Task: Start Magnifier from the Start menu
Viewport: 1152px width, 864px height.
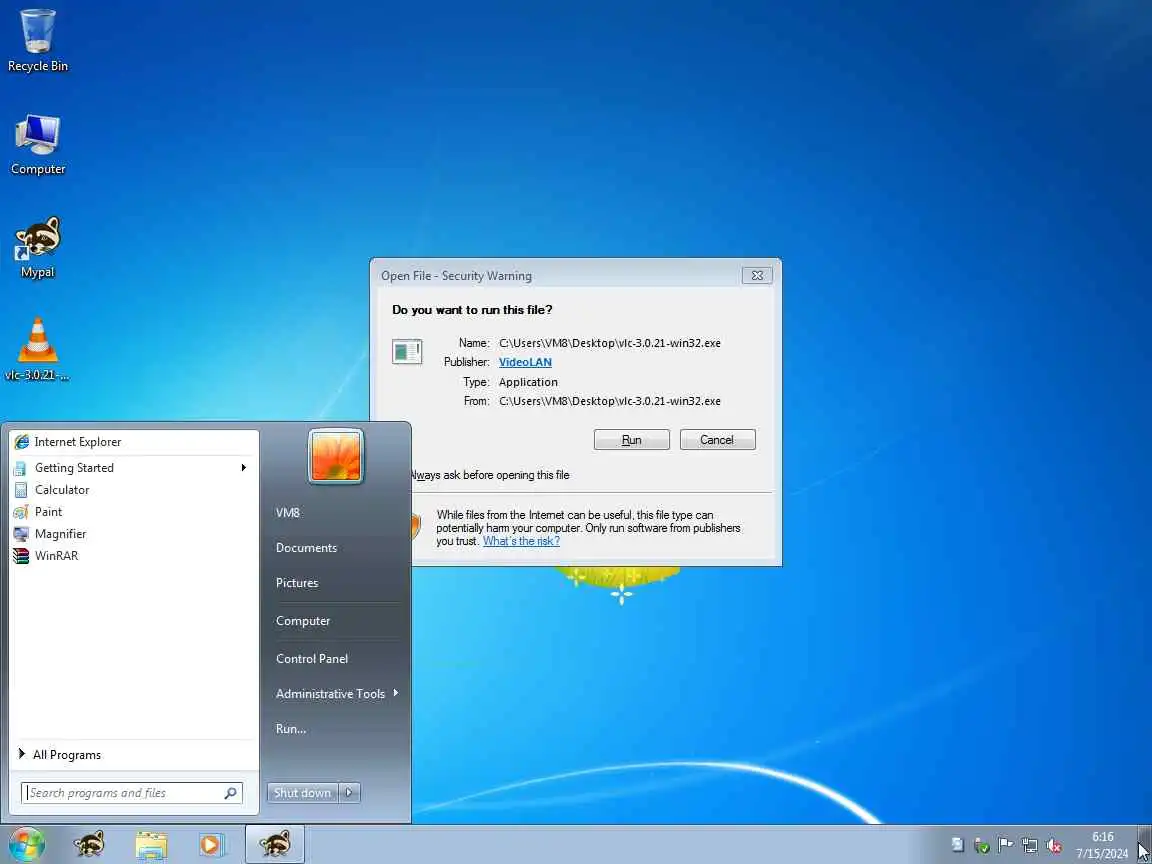Action: tap(134, 533)
